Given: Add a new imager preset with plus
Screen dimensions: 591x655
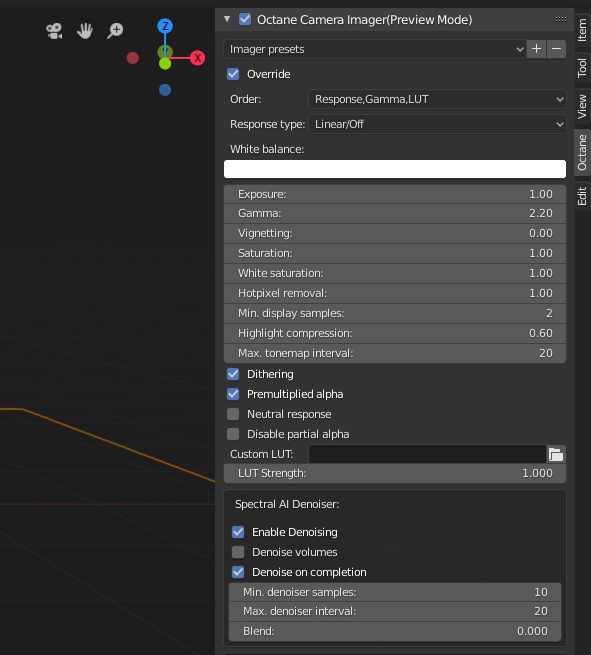Looking at the screenshot, I should coord(536,49).
